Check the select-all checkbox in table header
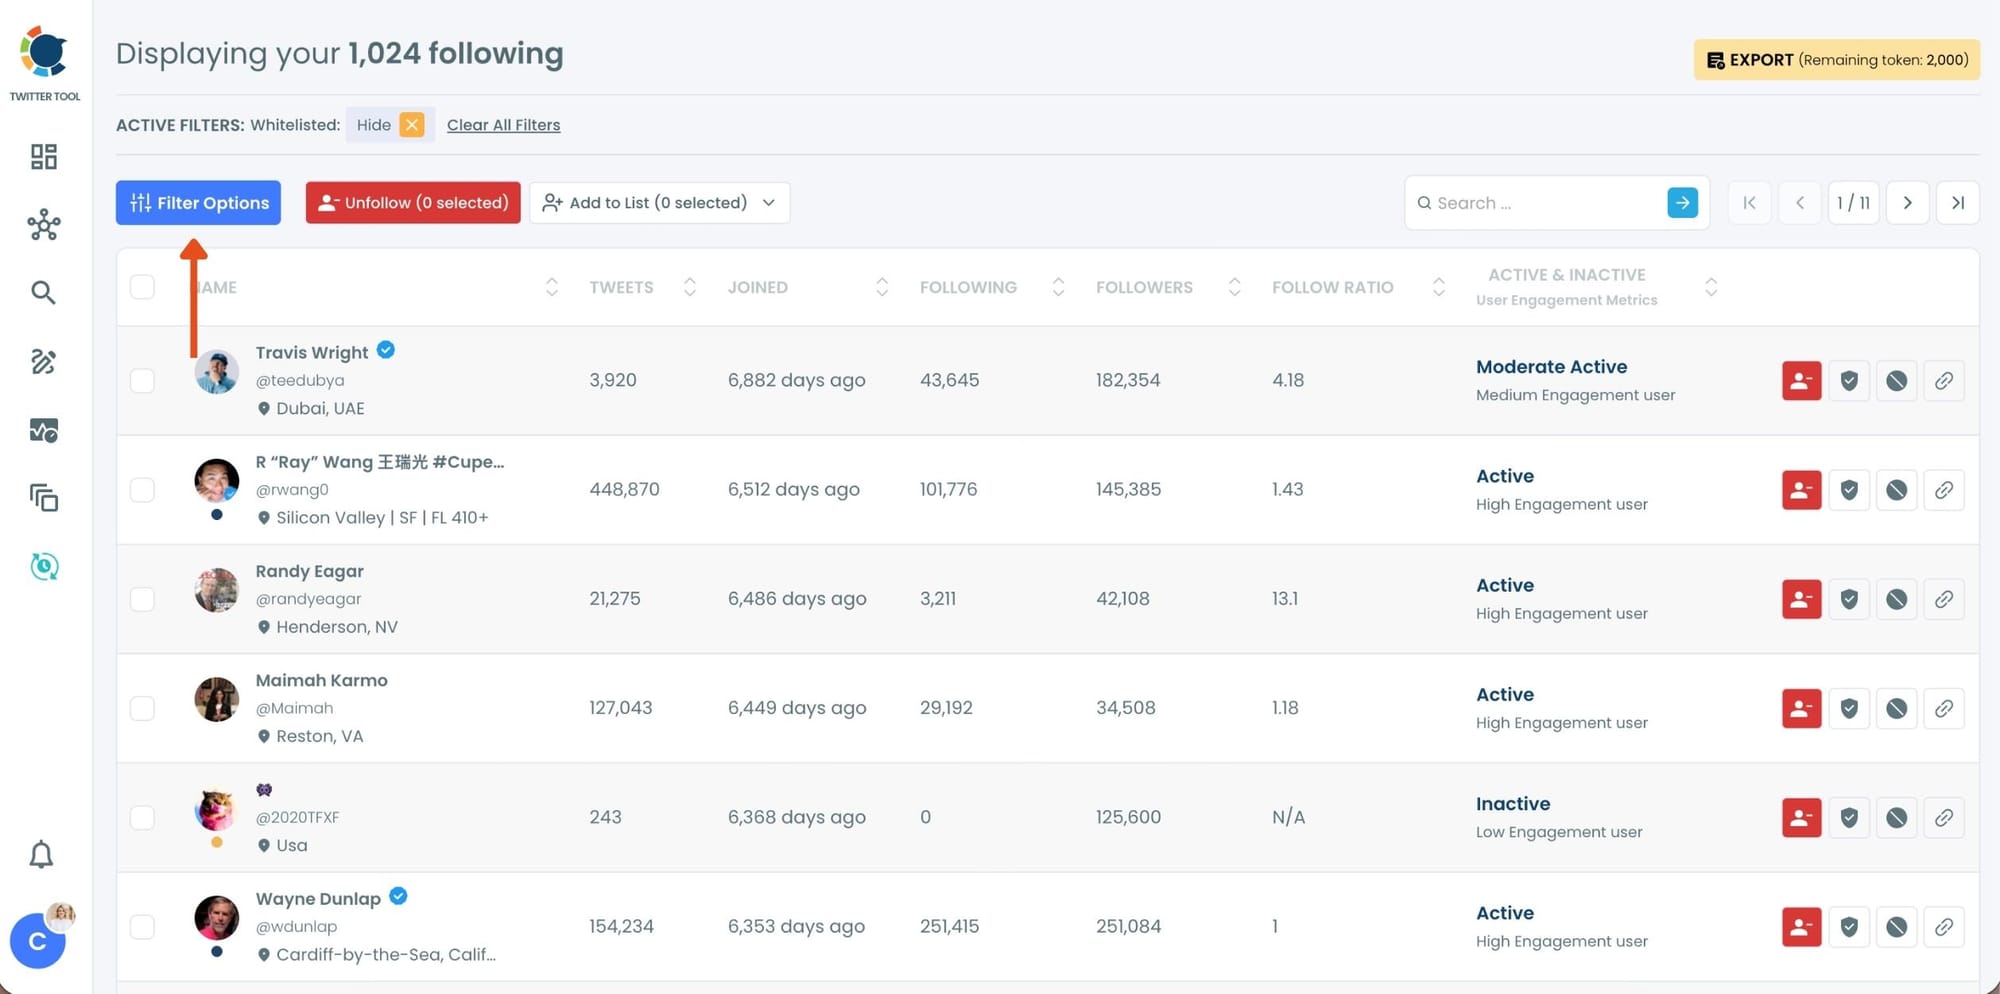Viewport: 2000px width, 994px height. point(142,286)
